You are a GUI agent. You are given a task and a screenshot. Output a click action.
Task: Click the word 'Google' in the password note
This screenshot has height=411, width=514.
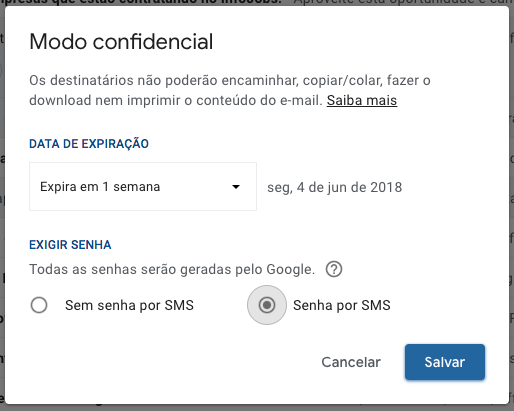[290, 269]
